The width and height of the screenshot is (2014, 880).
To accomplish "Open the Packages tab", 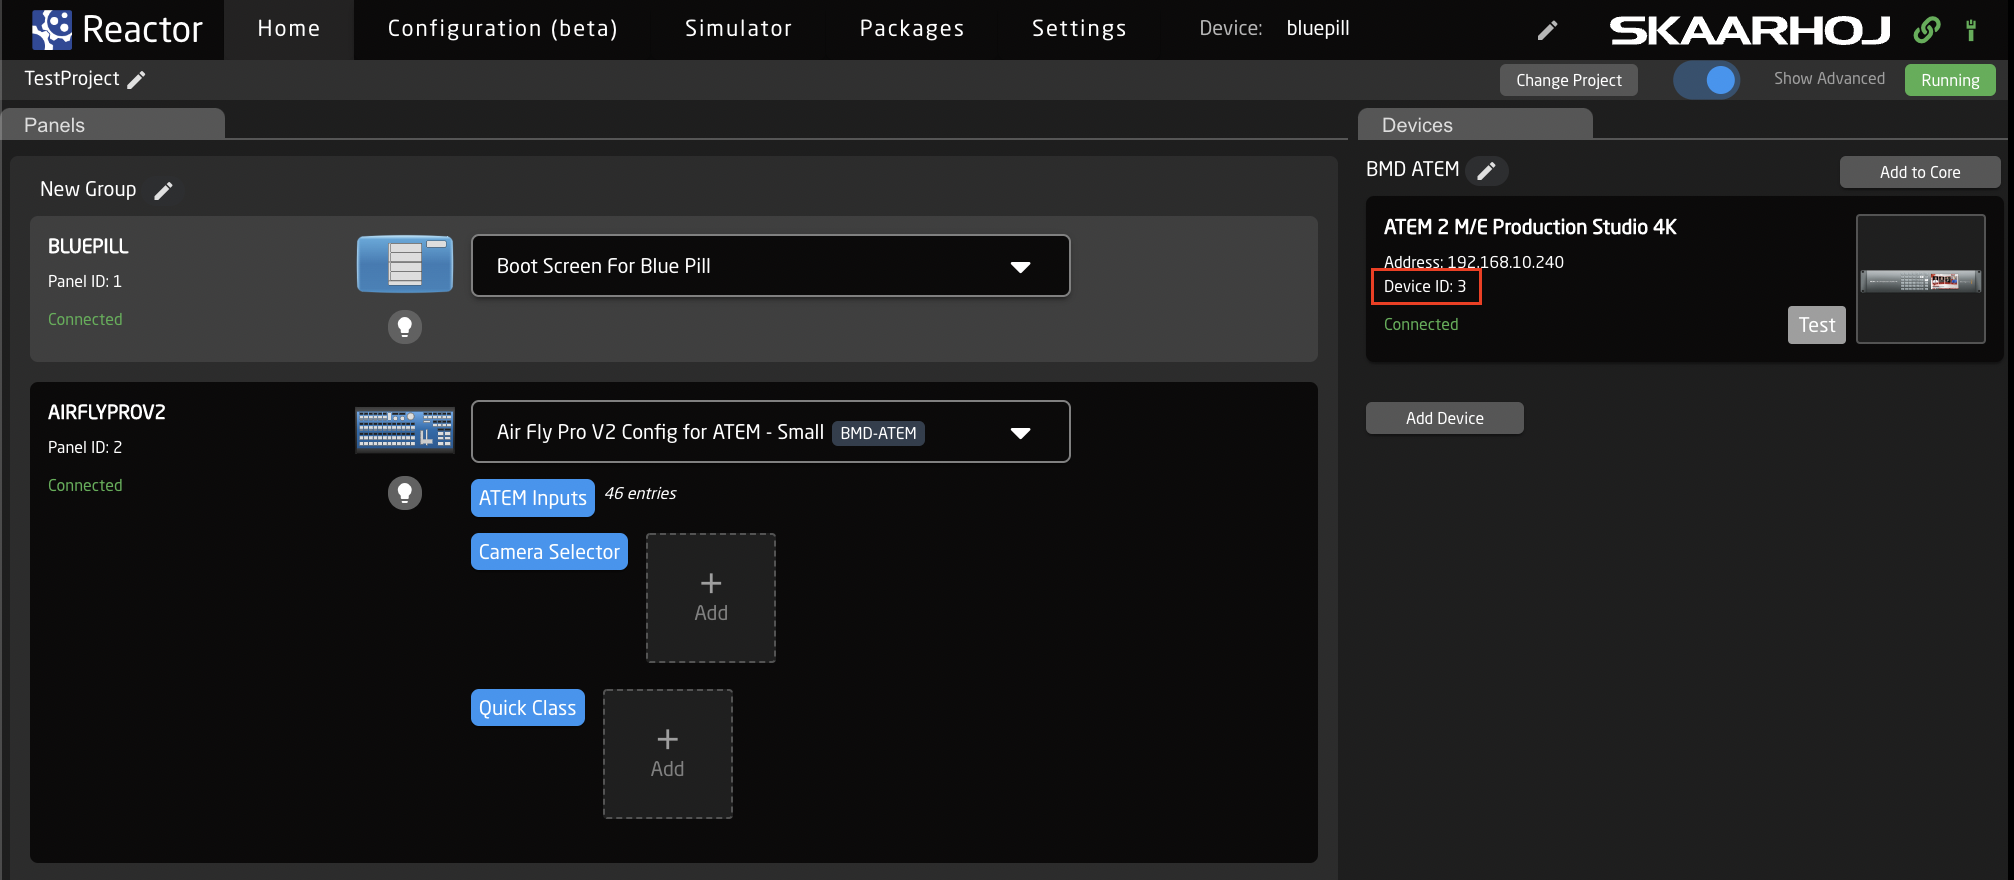I will pos(912,29).
